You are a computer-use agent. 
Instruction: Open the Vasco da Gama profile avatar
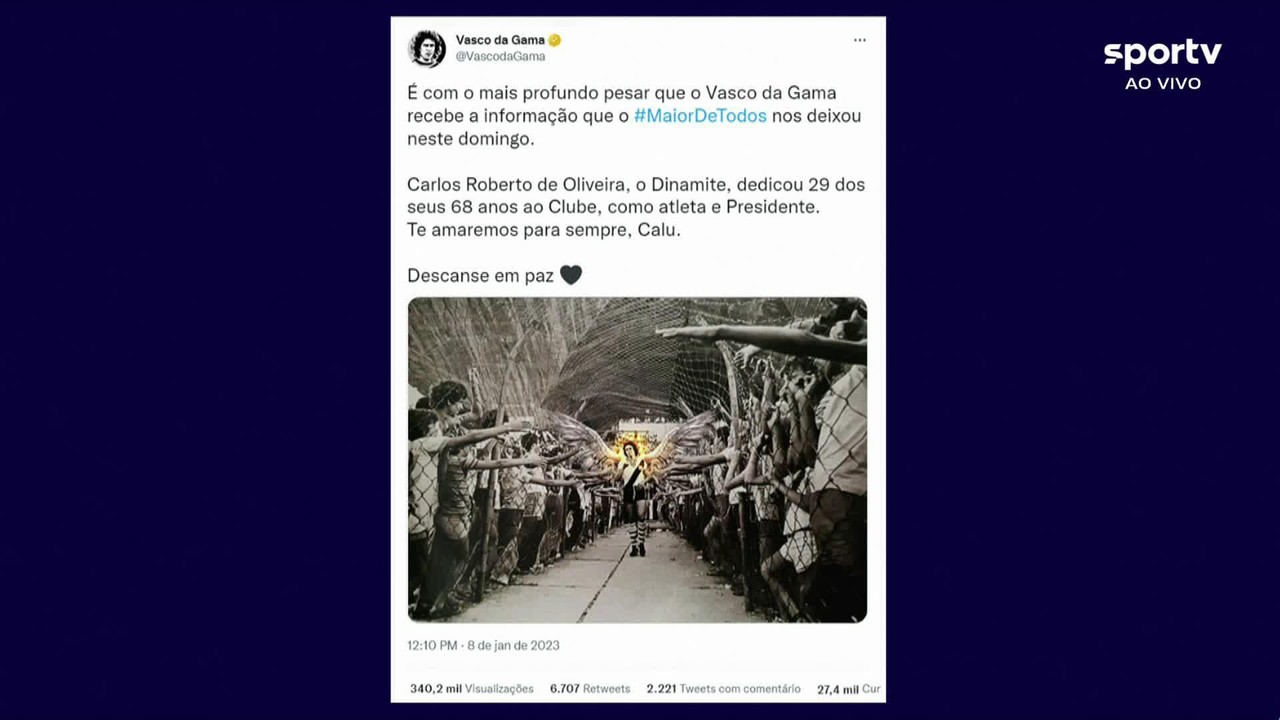click(x=427, y=48)
